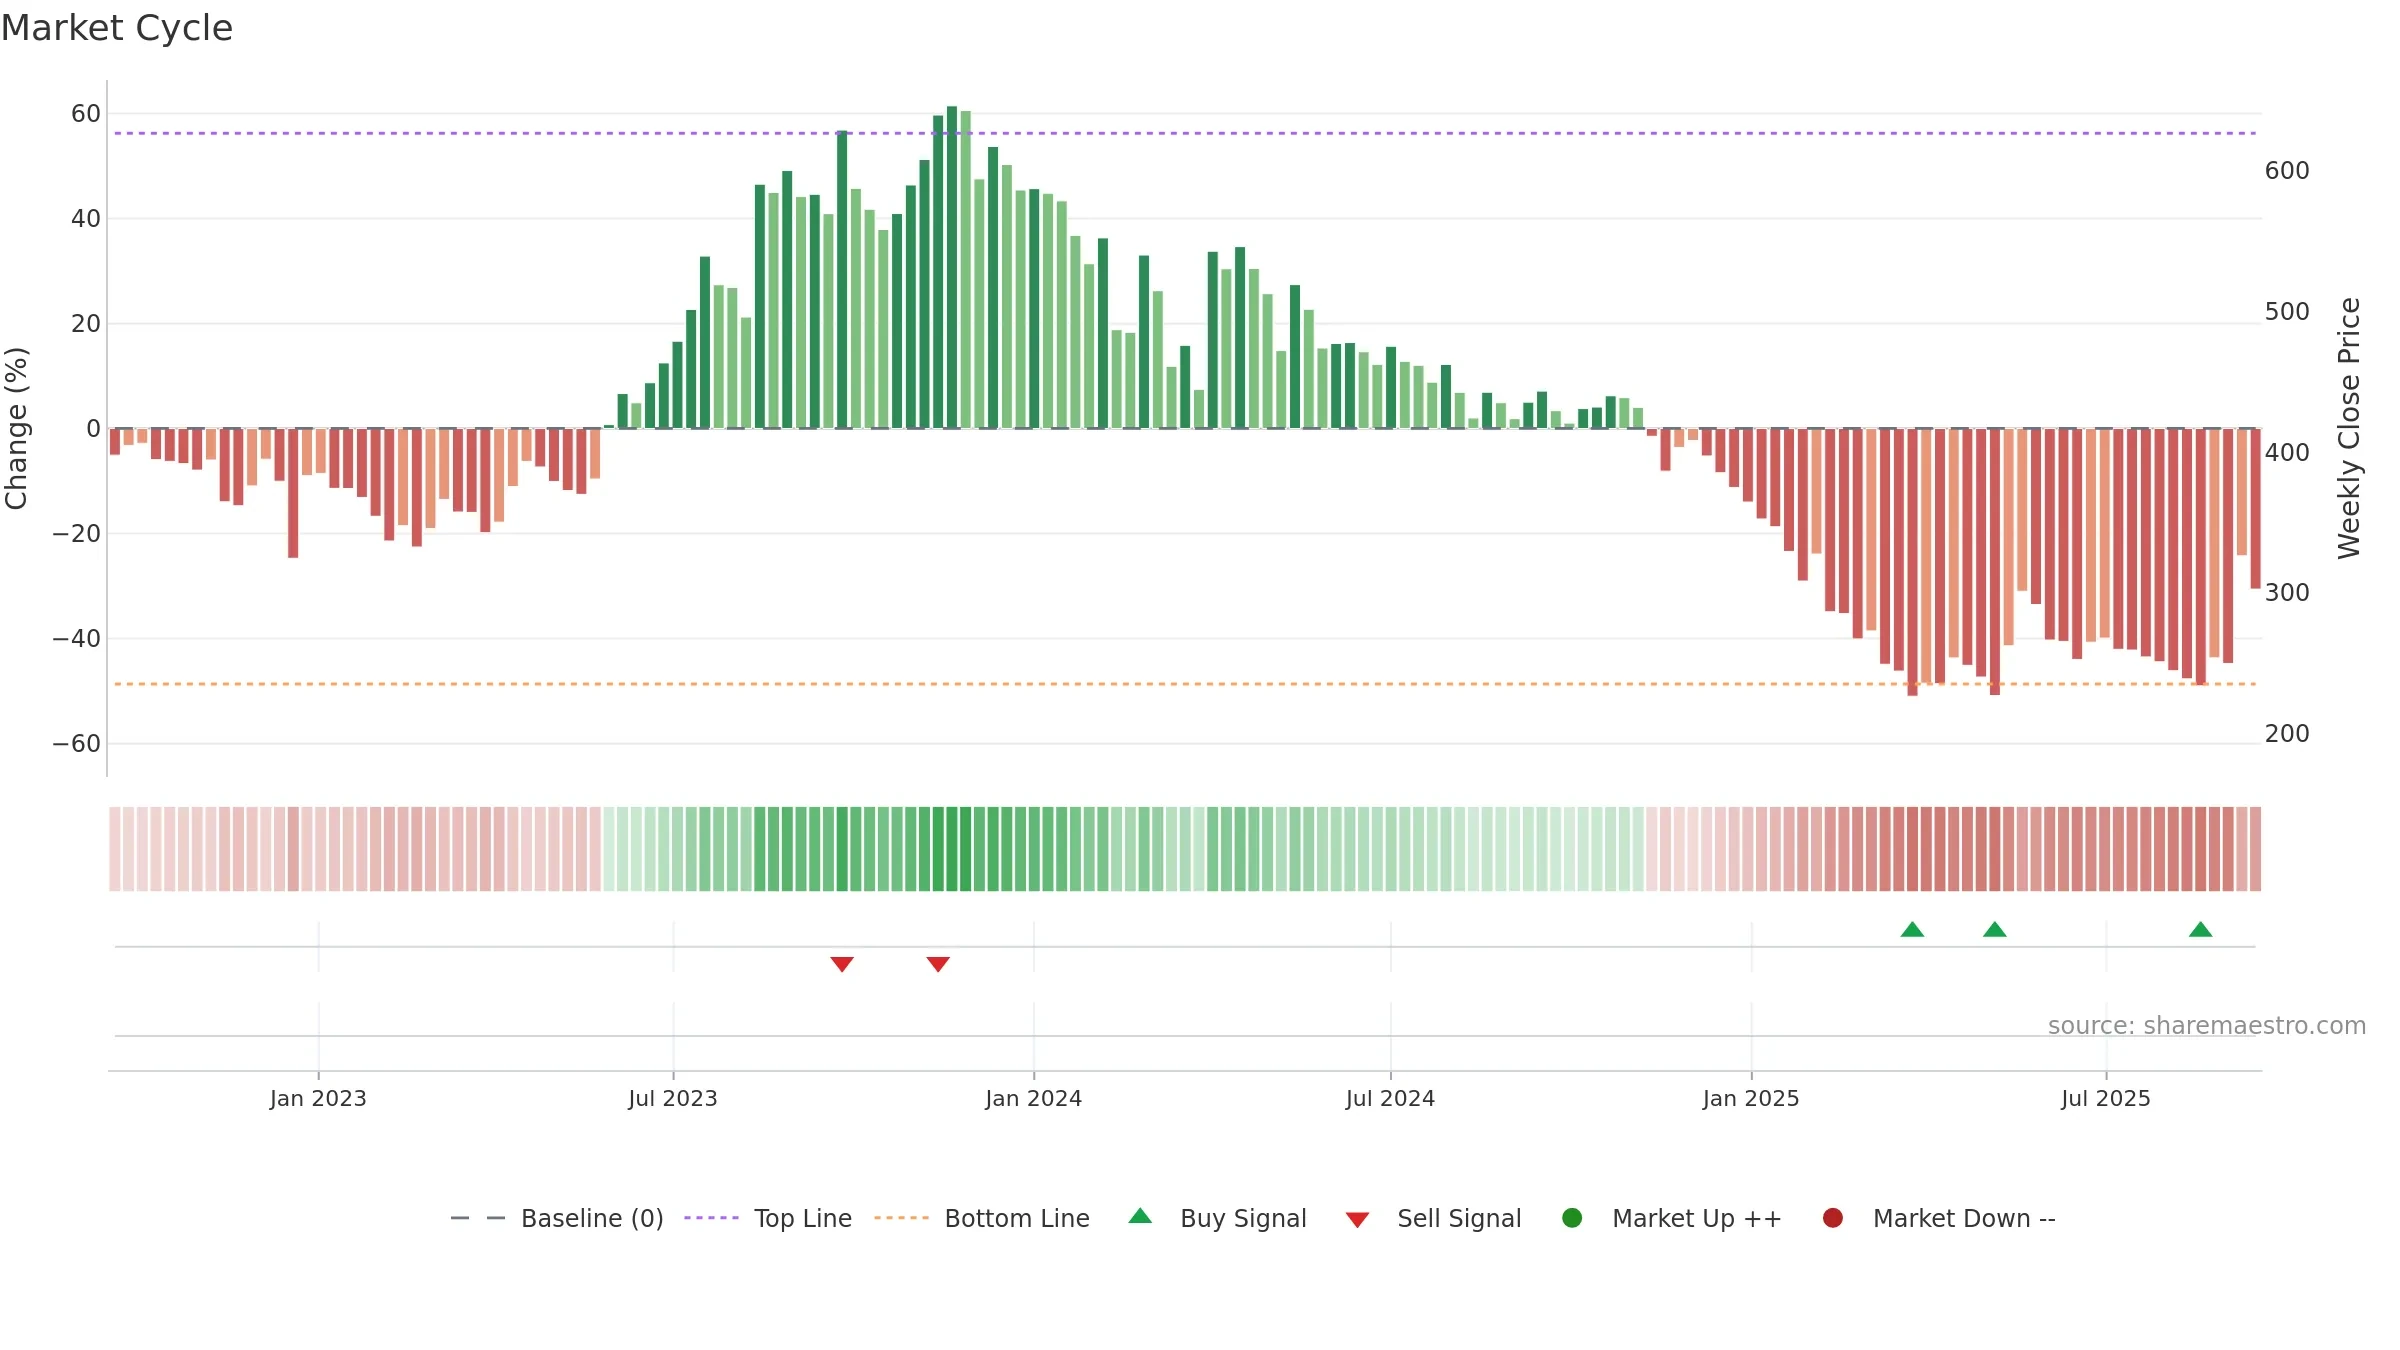Click the green Buy Signal legend triangle
2400x1350 pixels.
(1140, 1216)
